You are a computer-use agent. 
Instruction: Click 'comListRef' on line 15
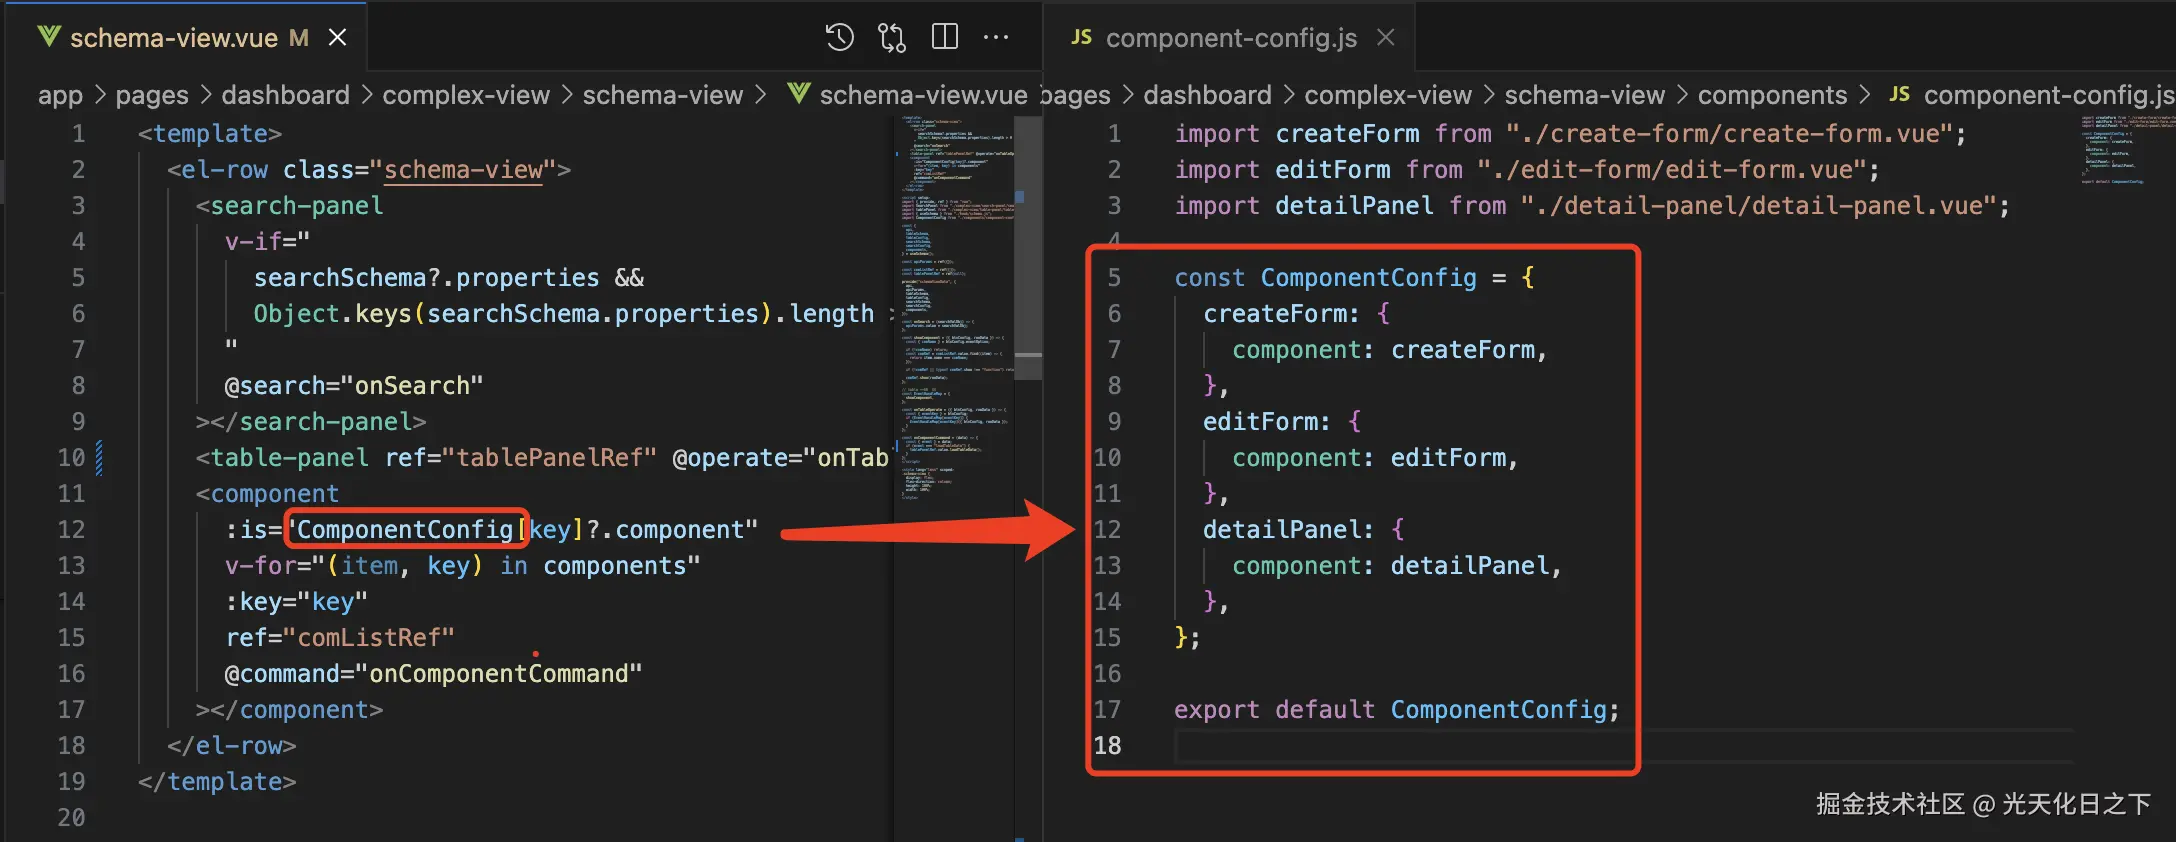pos(369,637)
